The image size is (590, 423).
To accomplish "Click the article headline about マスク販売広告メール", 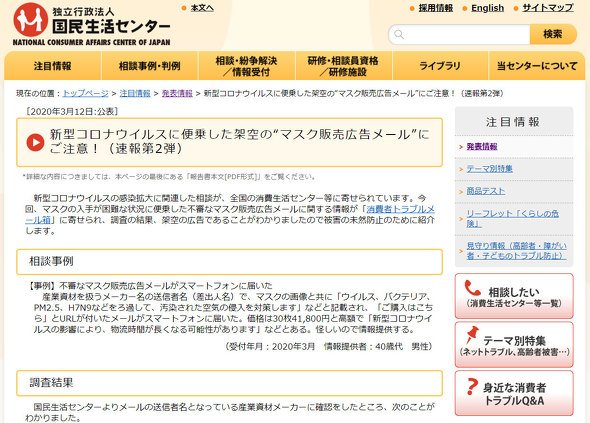I will (239, 142).
